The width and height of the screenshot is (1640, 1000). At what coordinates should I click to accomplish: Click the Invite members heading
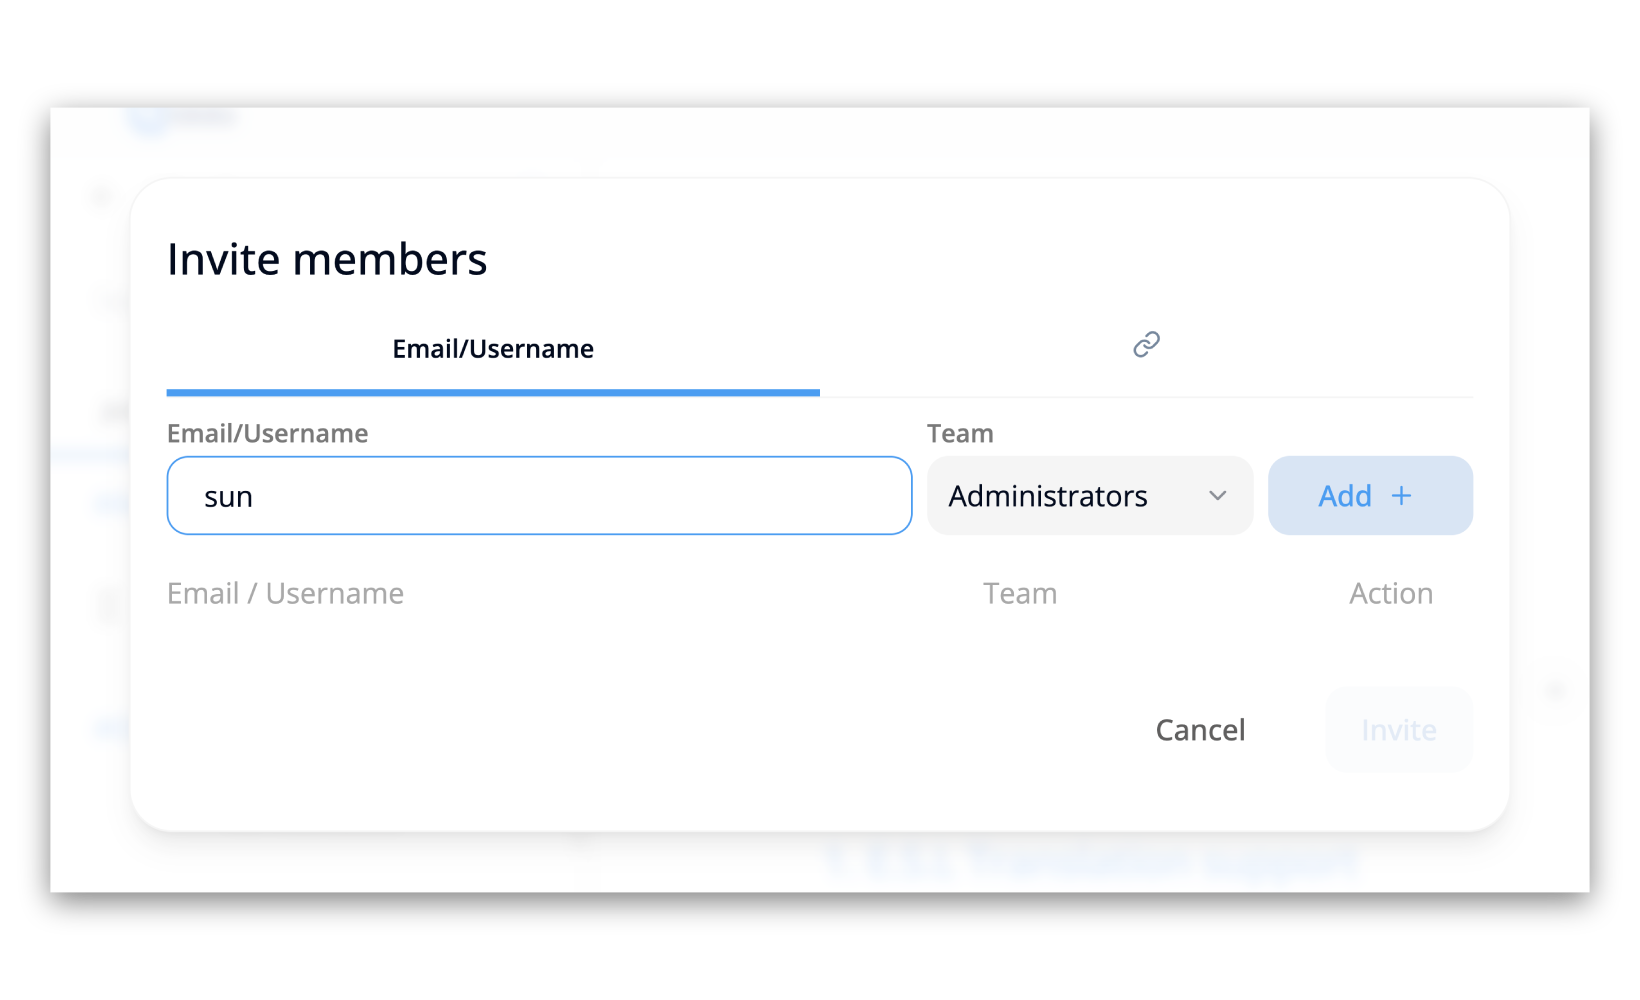tap(327, 259)
